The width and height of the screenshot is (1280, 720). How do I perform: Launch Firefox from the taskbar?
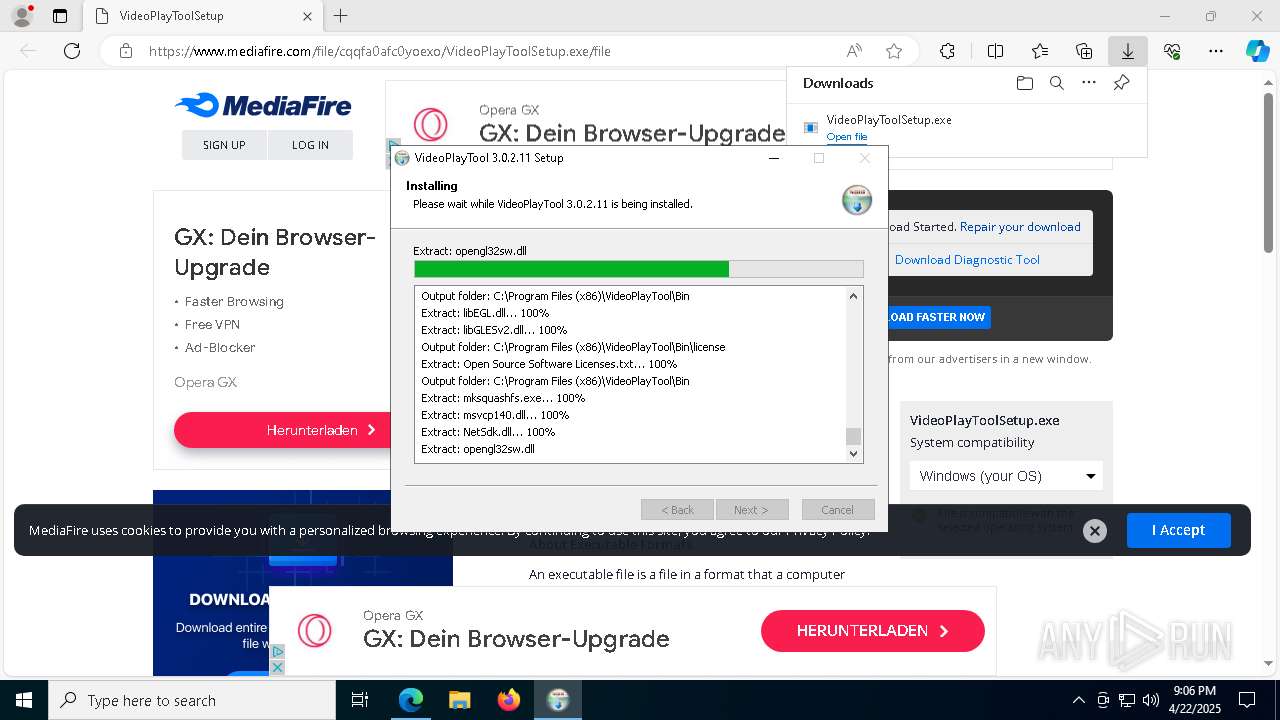click(x=508, y=700)
